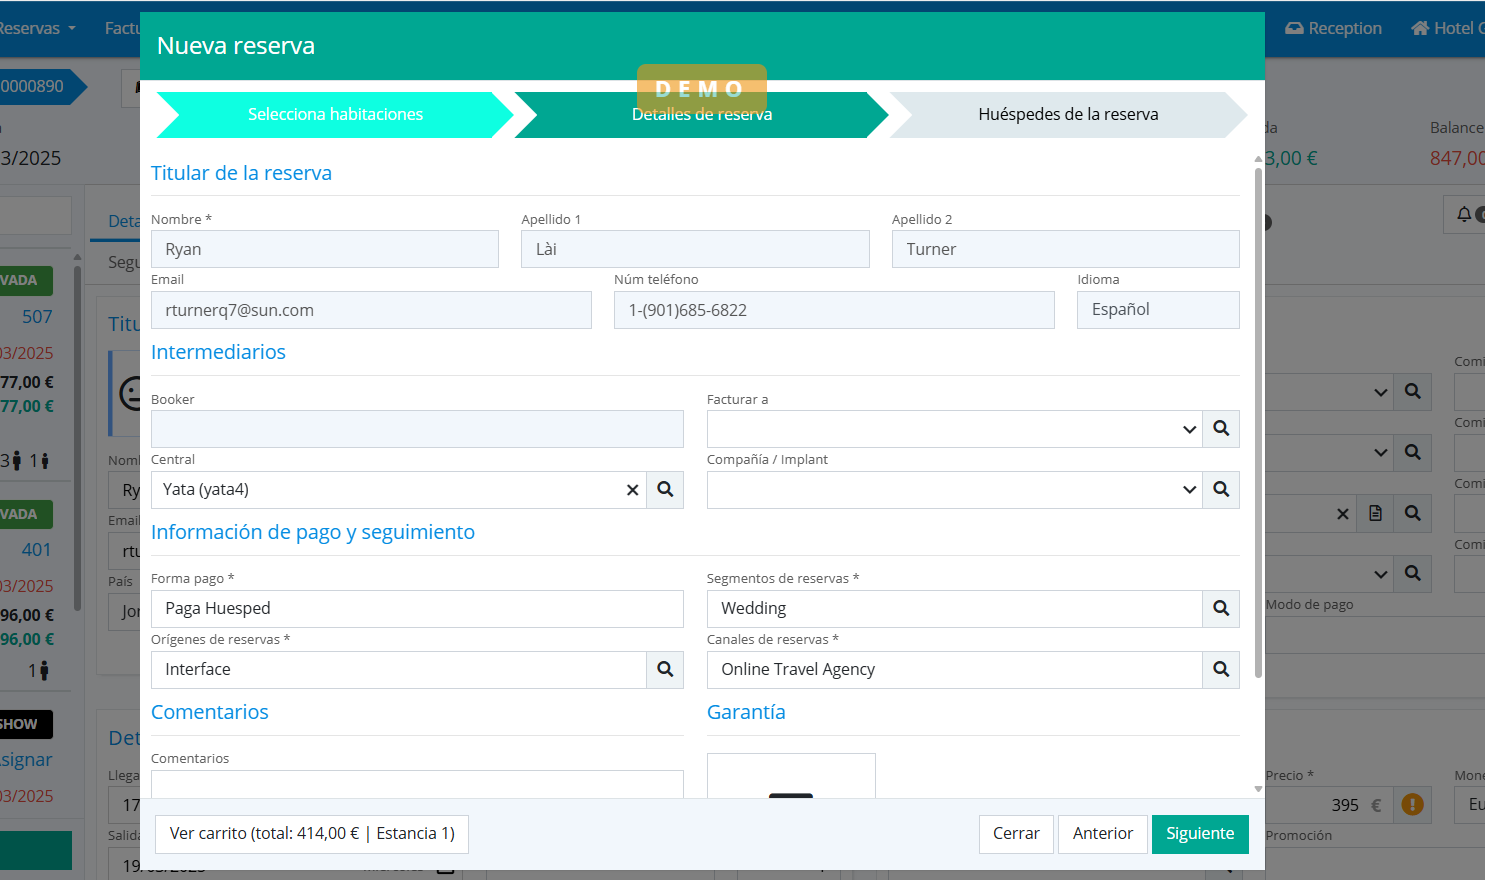Open search for Canales de reservas
Screen dimensions: 1485x880
(1221, 670)
